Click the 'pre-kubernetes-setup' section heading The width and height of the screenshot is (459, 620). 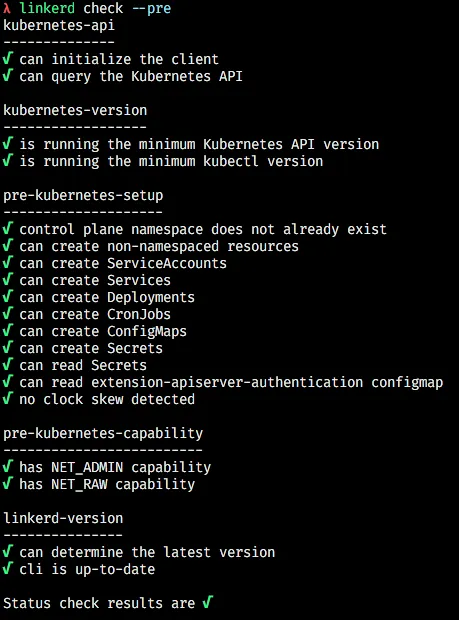83,195
